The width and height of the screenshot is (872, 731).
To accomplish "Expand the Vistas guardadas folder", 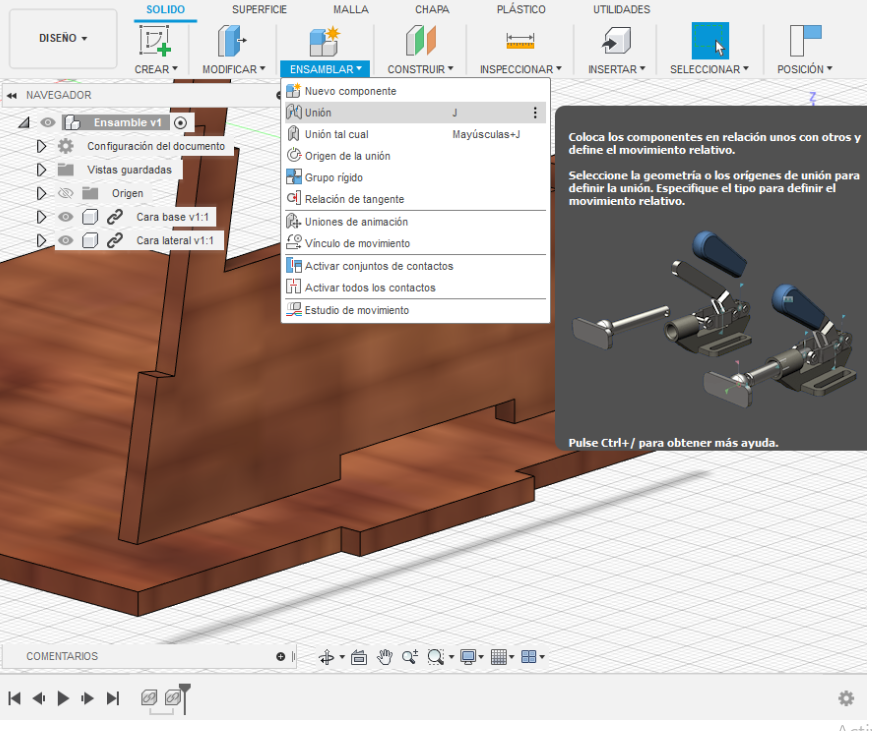I will point(41,170).
